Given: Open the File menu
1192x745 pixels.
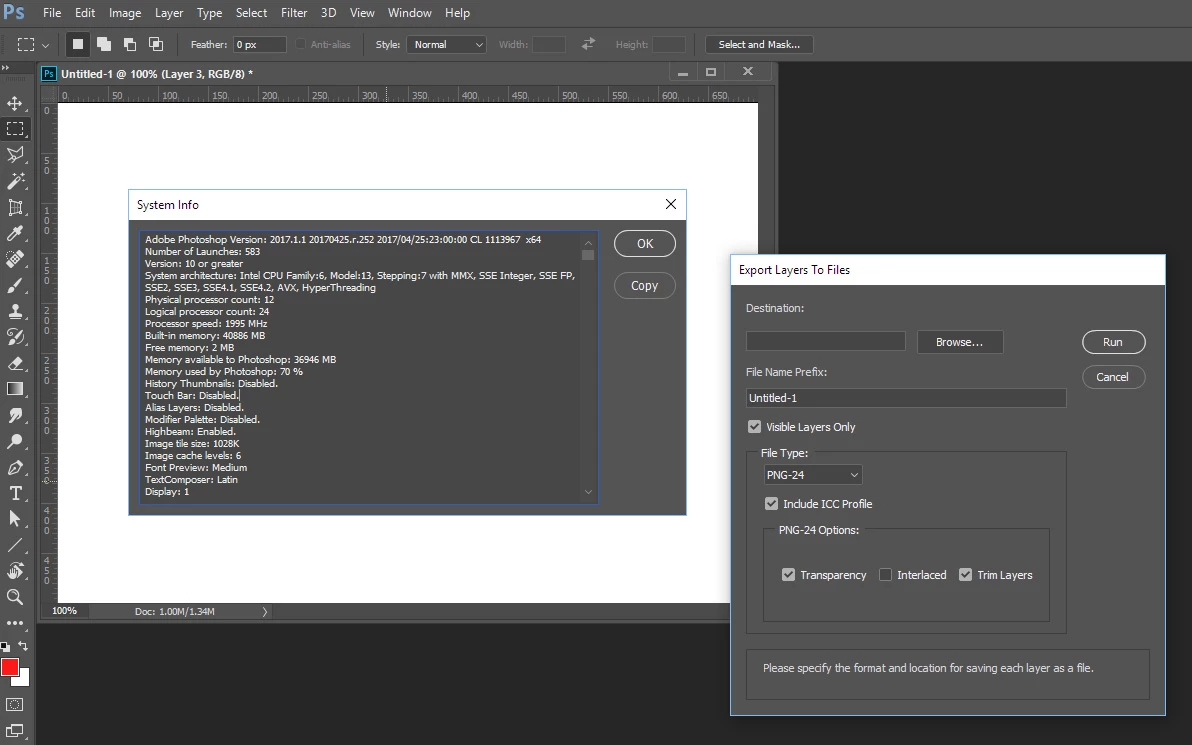Looking at the screenshot, I should click(x=52, y=13).
